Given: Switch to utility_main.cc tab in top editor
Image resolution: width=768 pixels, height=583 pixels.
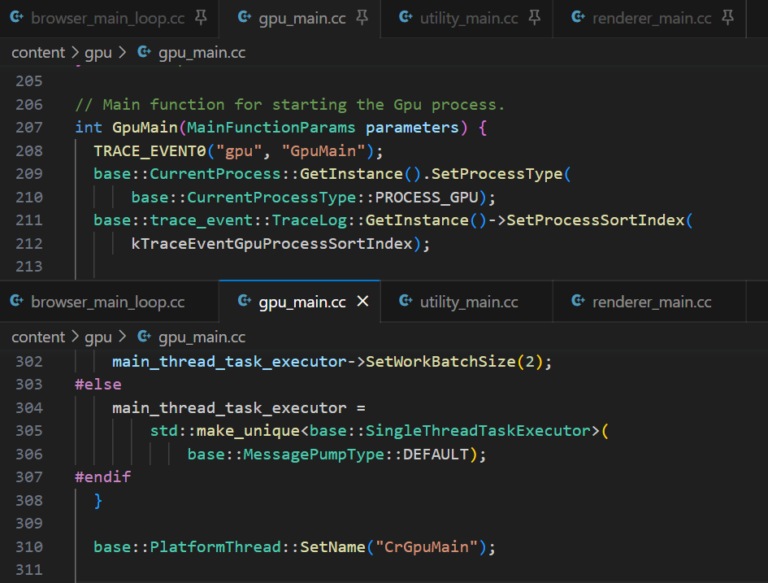Looking at the screenshot, I should click(468, 17).
